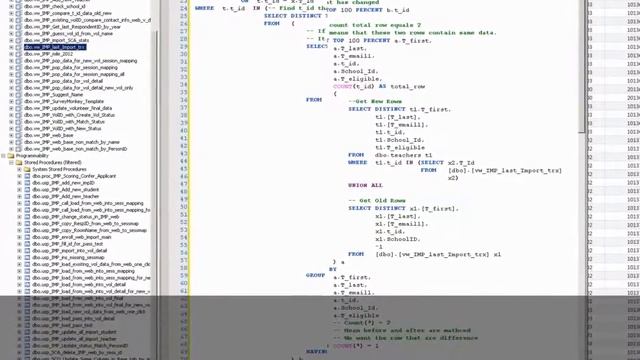Click the view icon for vw_IMP_Get_last_RespondentID_by_year
640x360 pixels.
click(x=18, y=27)
